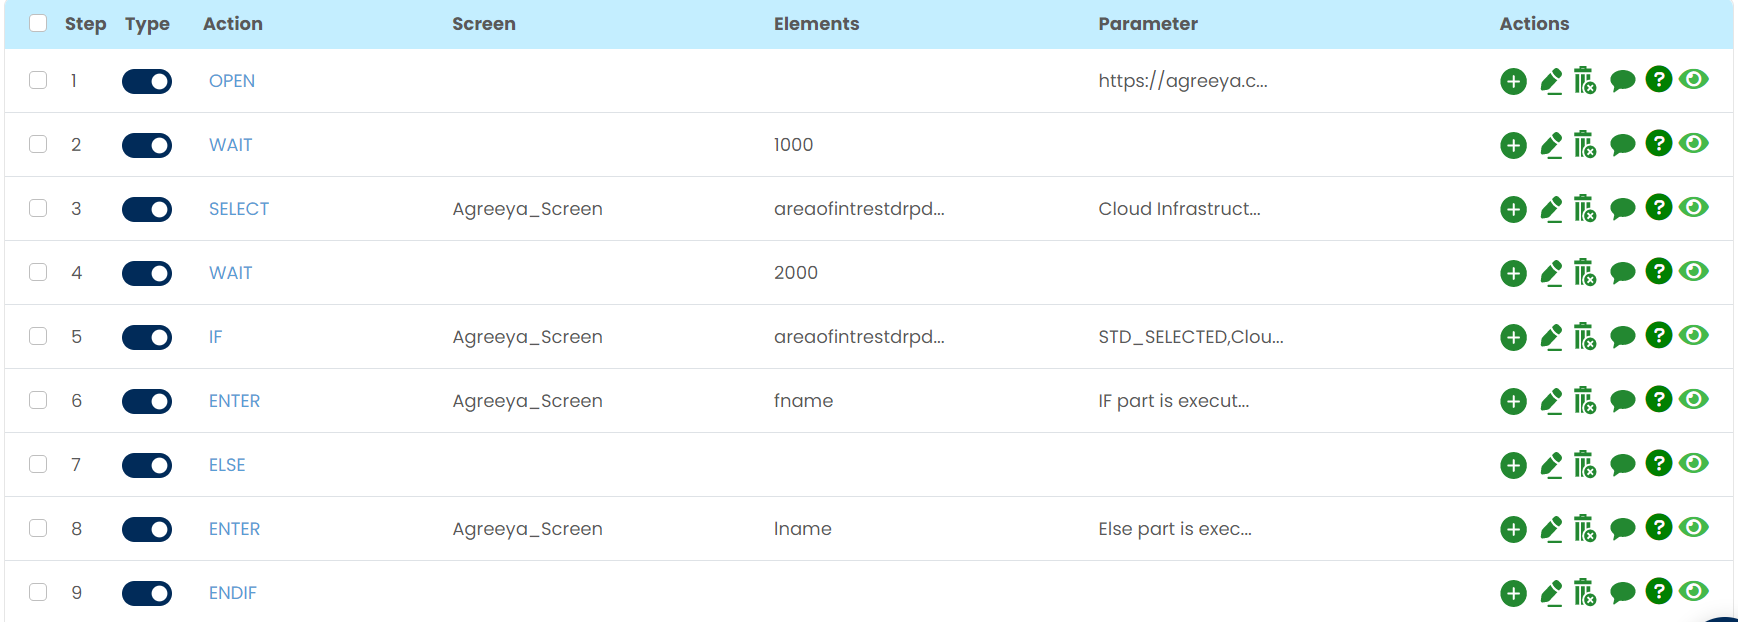1738x622 pixels.
Task: Click the OPEN action link
Action: tap(232, 81)
